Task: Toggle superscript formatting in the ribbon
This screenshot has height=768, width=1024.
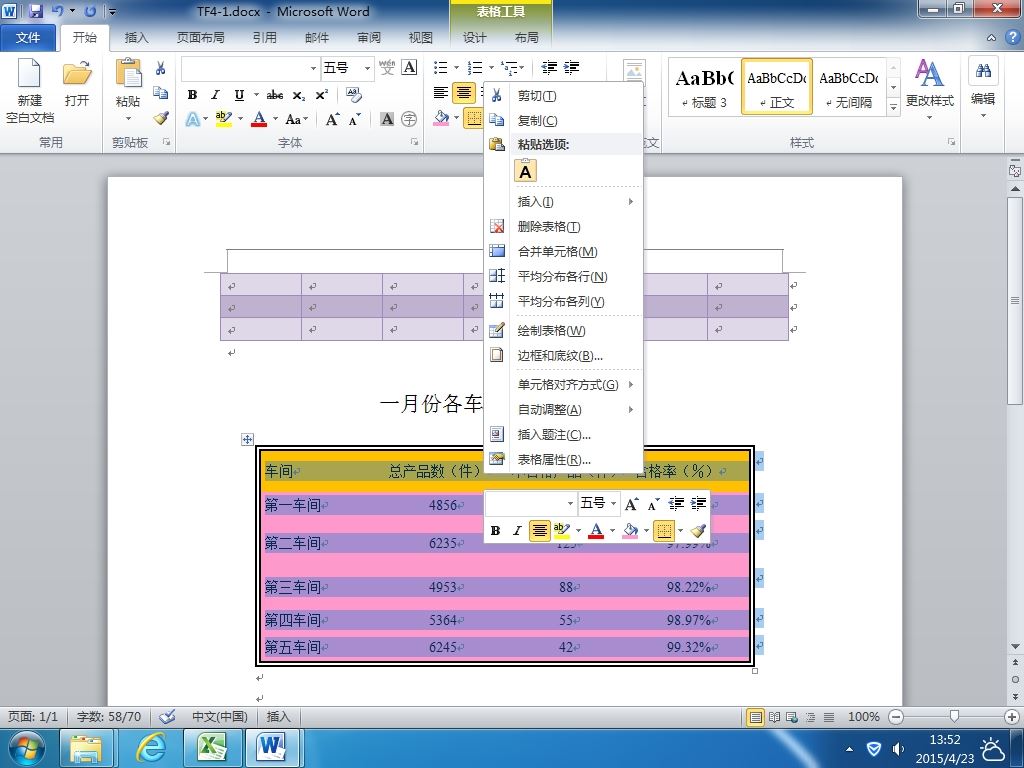Action: click(x=321, y=95)
